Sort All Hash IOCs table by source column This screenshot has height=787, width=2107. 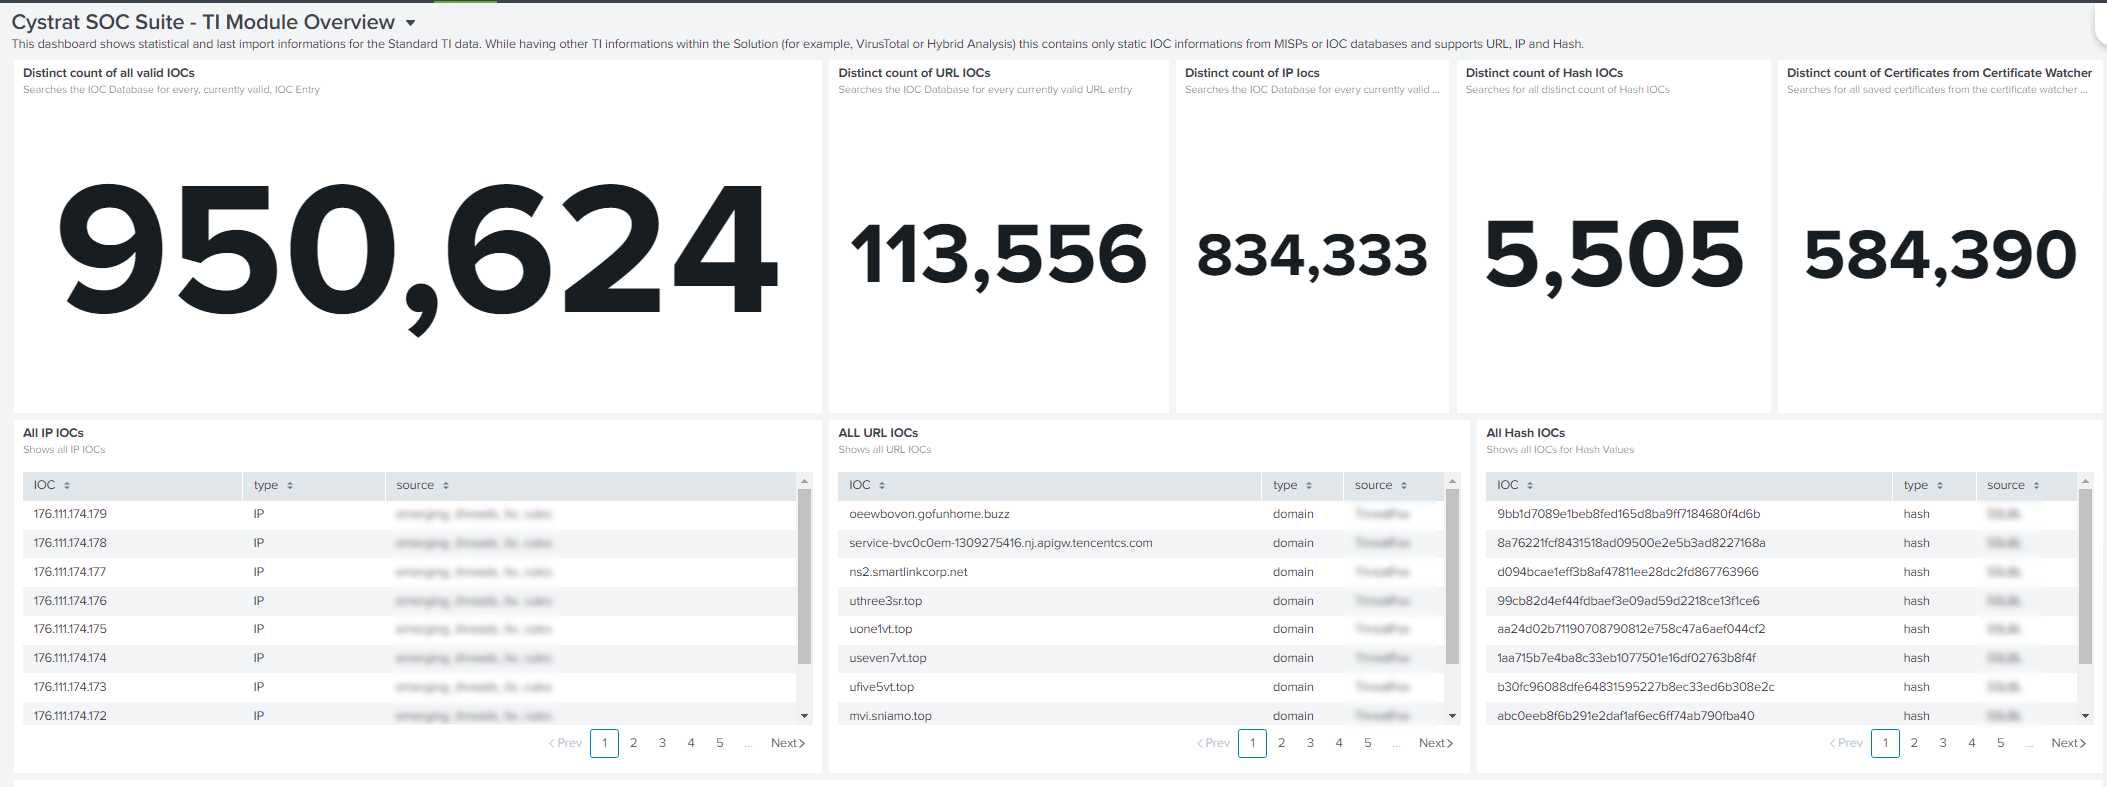(x=2013, y=485)
